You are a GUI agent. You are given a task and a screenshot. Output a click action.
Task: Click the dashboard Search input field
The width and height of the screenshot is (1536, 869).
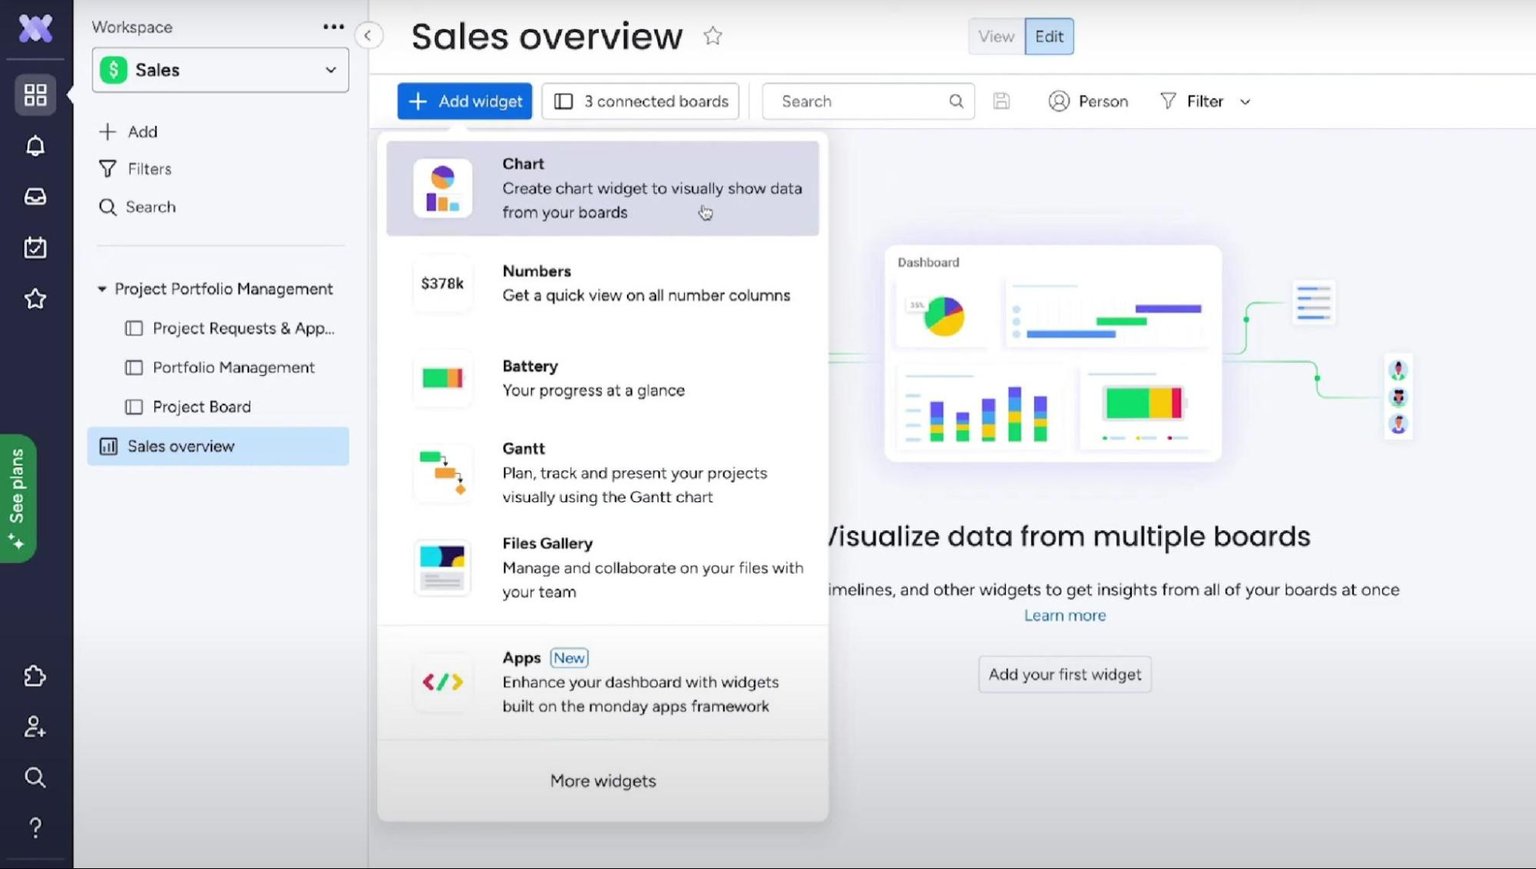coord(868,101)
